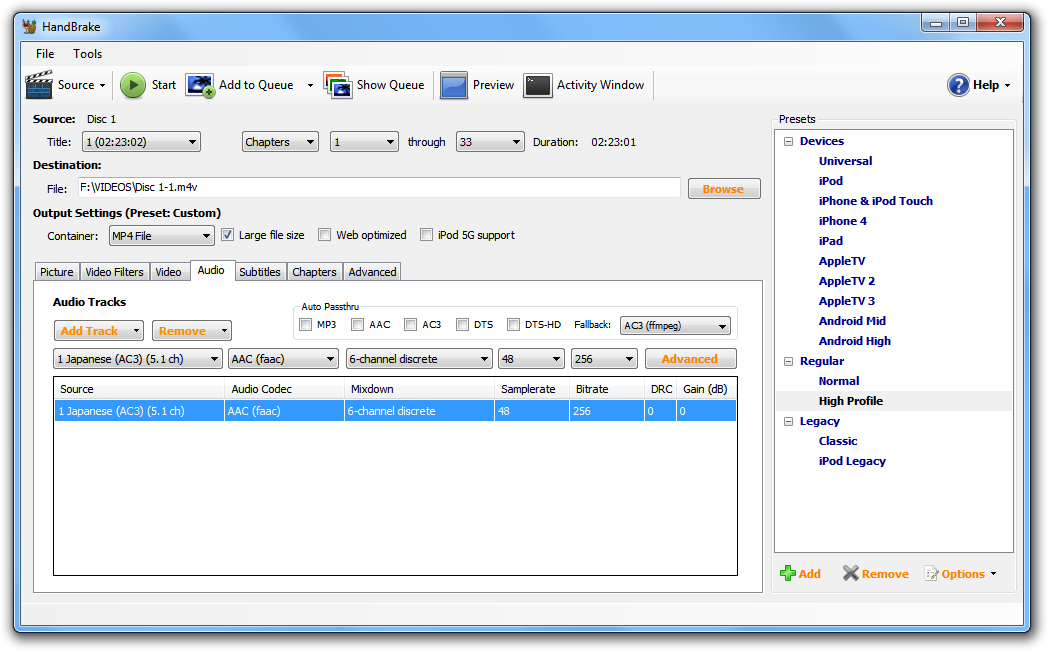This screenshot has height=652, width=1049.
Task: Enable DTS auto passthru checkbox
Action: pos(462,324)
